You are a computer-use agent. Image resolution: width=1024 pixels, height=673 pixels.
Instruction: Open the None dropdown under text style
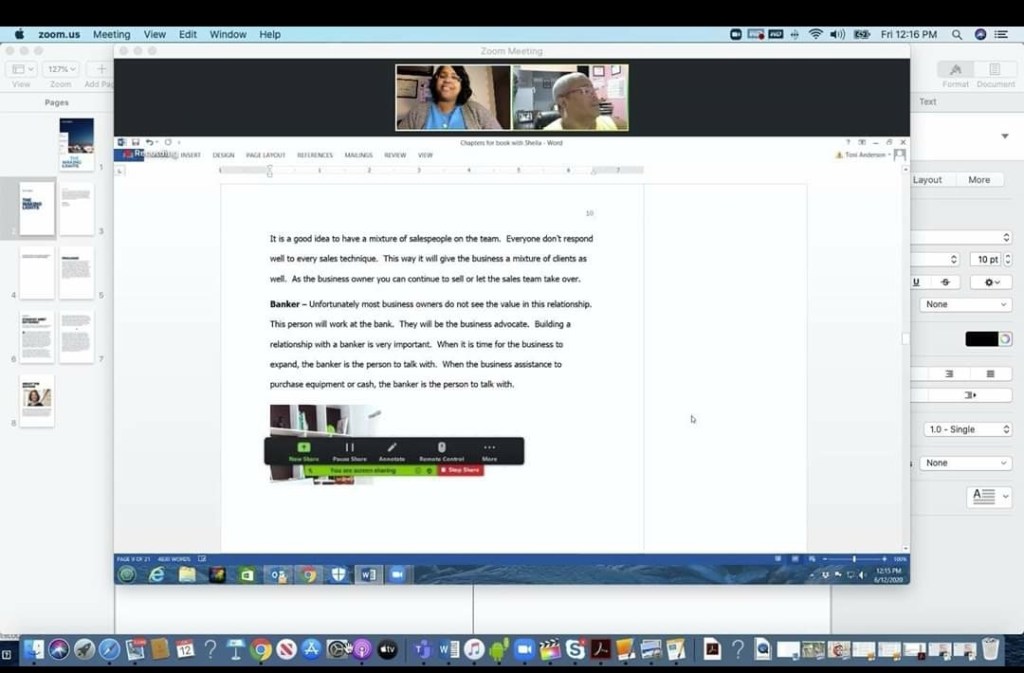967,304
